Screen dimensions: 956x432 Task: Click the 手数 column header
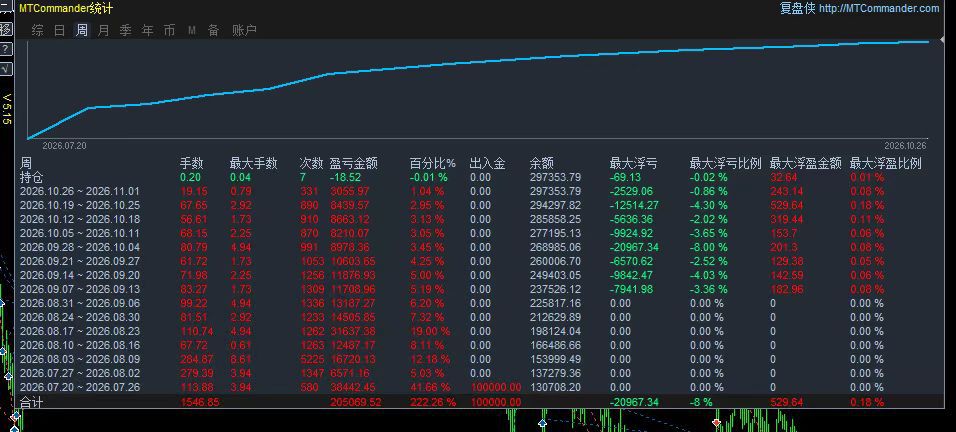191,163
